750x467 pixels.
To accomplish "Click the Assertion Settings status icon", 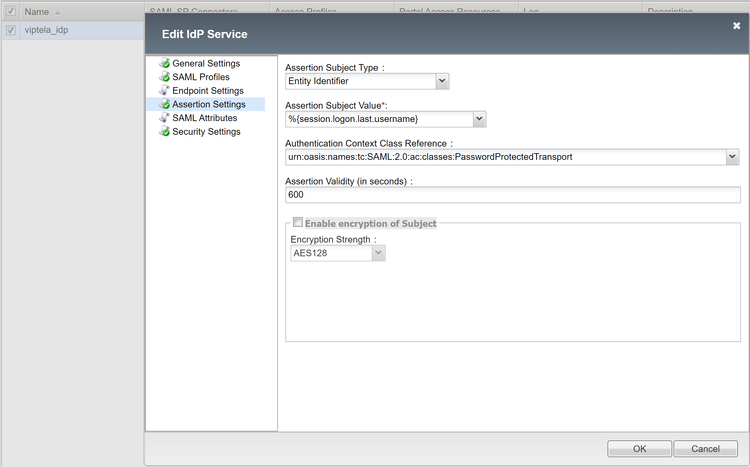I will coord(165,104).
